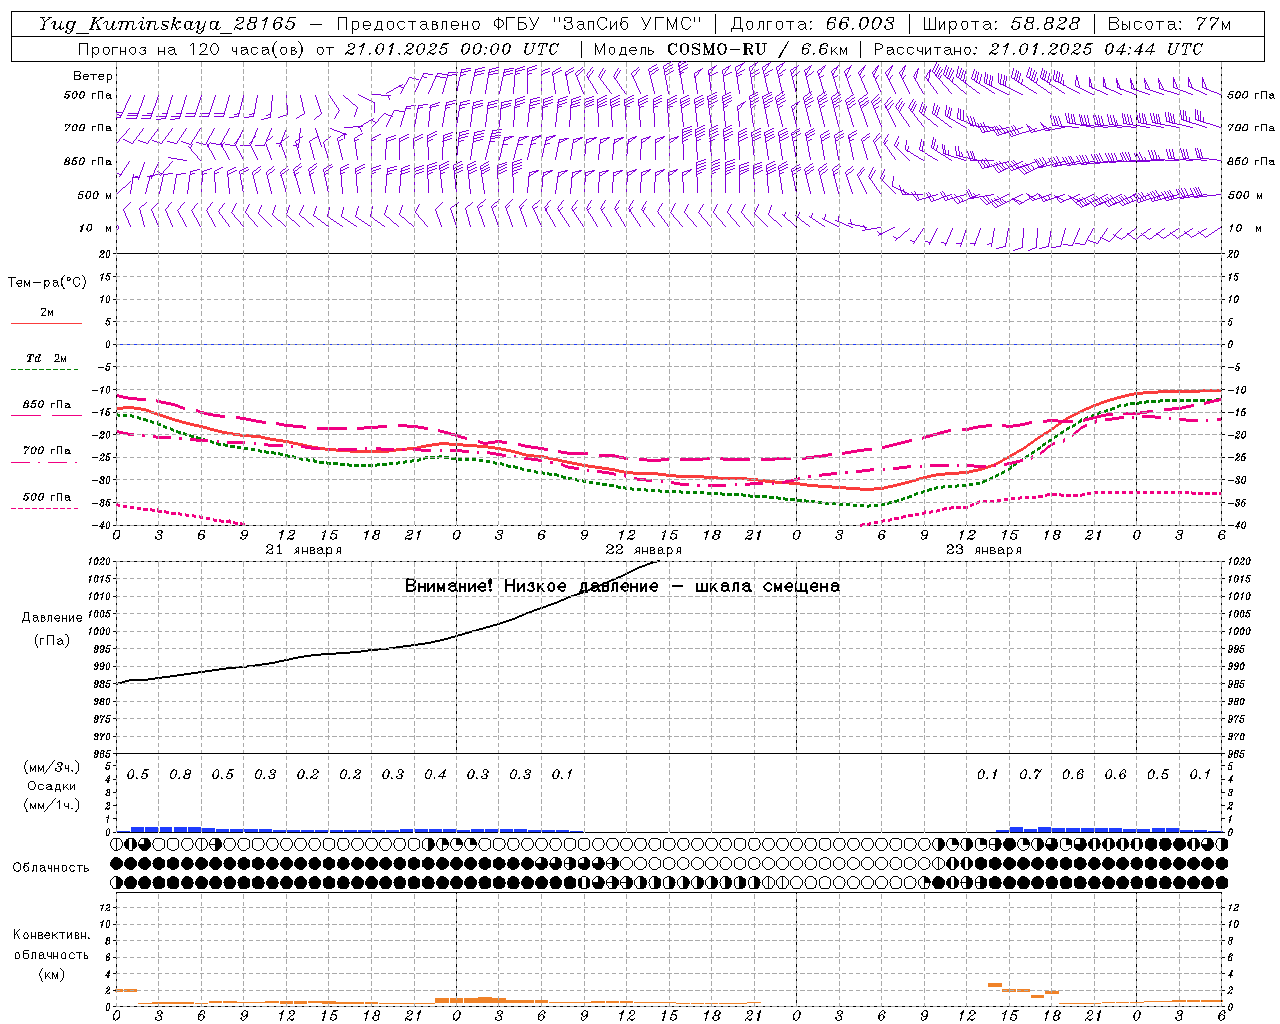Image resolution: width=1280 pixels, height=1024 pixels.
Task: Click the 'Конвективн.' label
Action: (x=51, y=935)
